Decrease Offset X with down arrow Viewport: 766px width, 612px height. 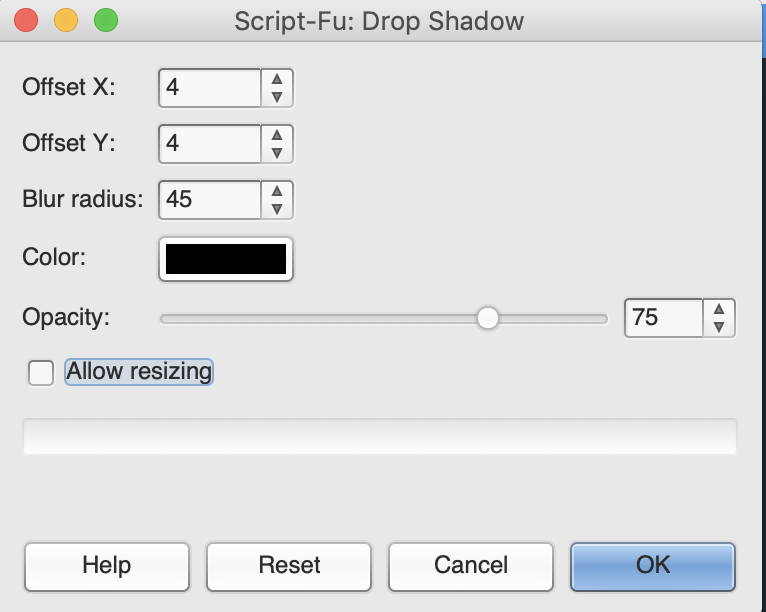pos(277,97)
